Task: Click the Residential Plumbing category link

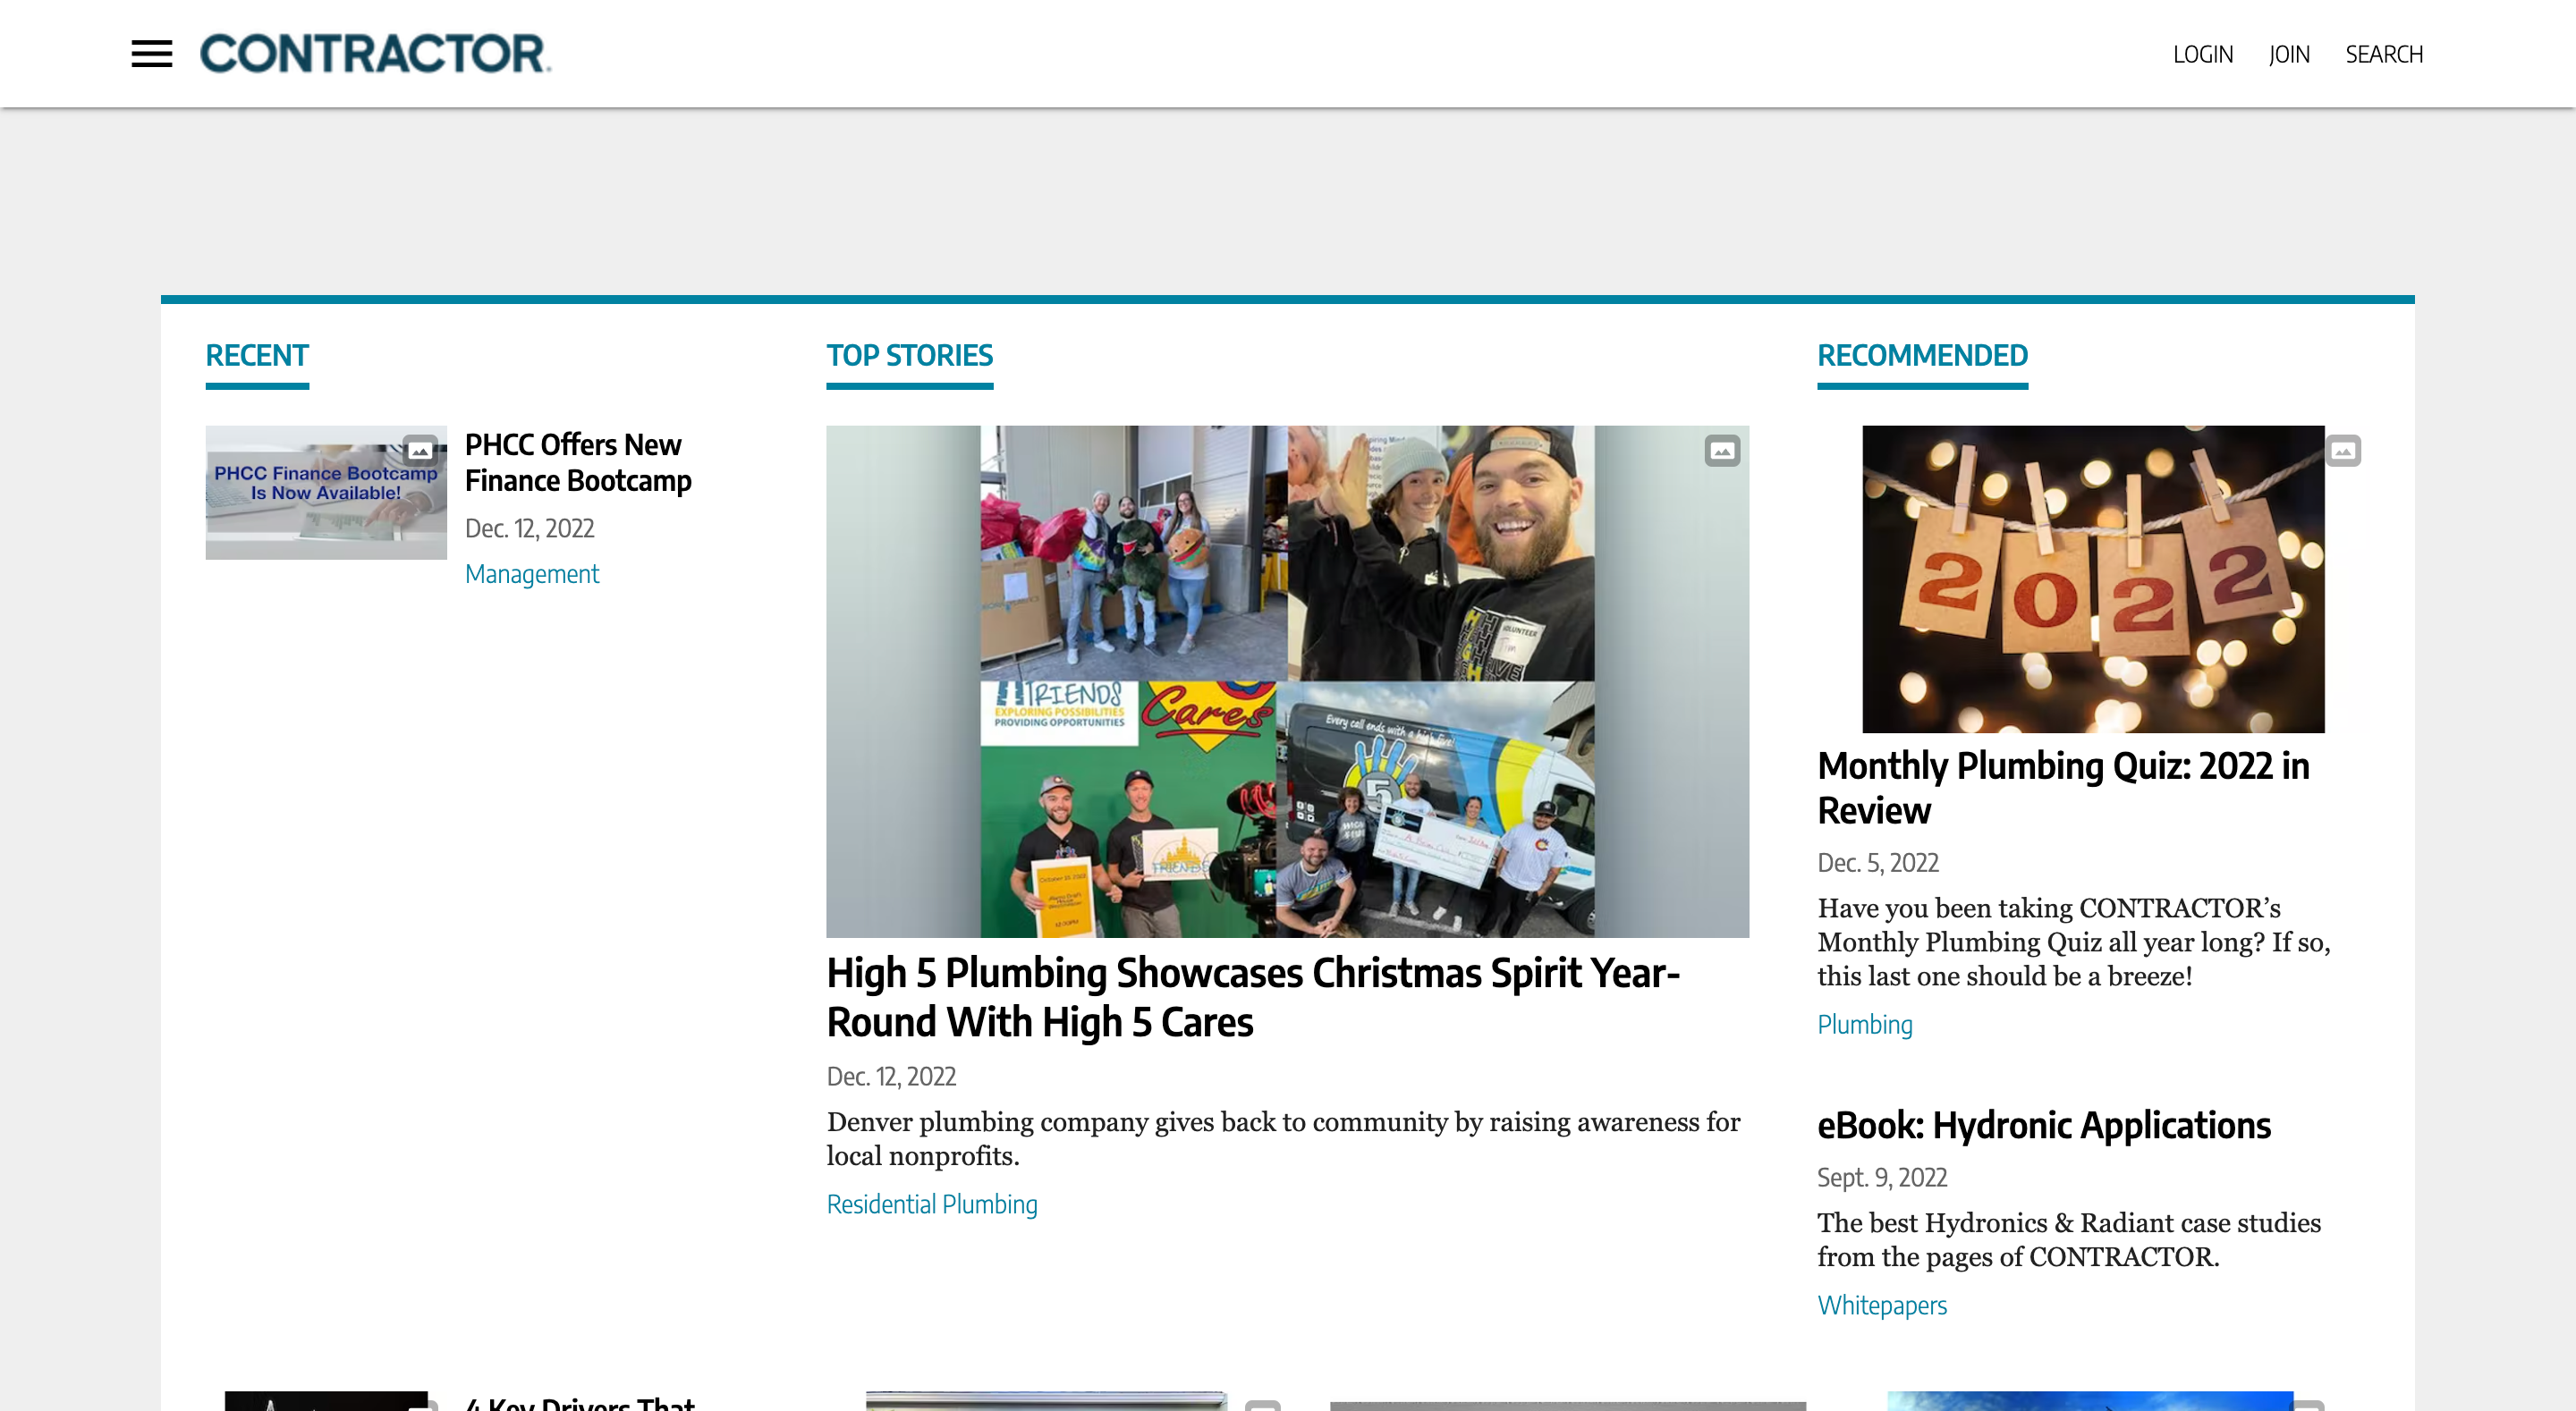Action: click(x=932, y=1204)
